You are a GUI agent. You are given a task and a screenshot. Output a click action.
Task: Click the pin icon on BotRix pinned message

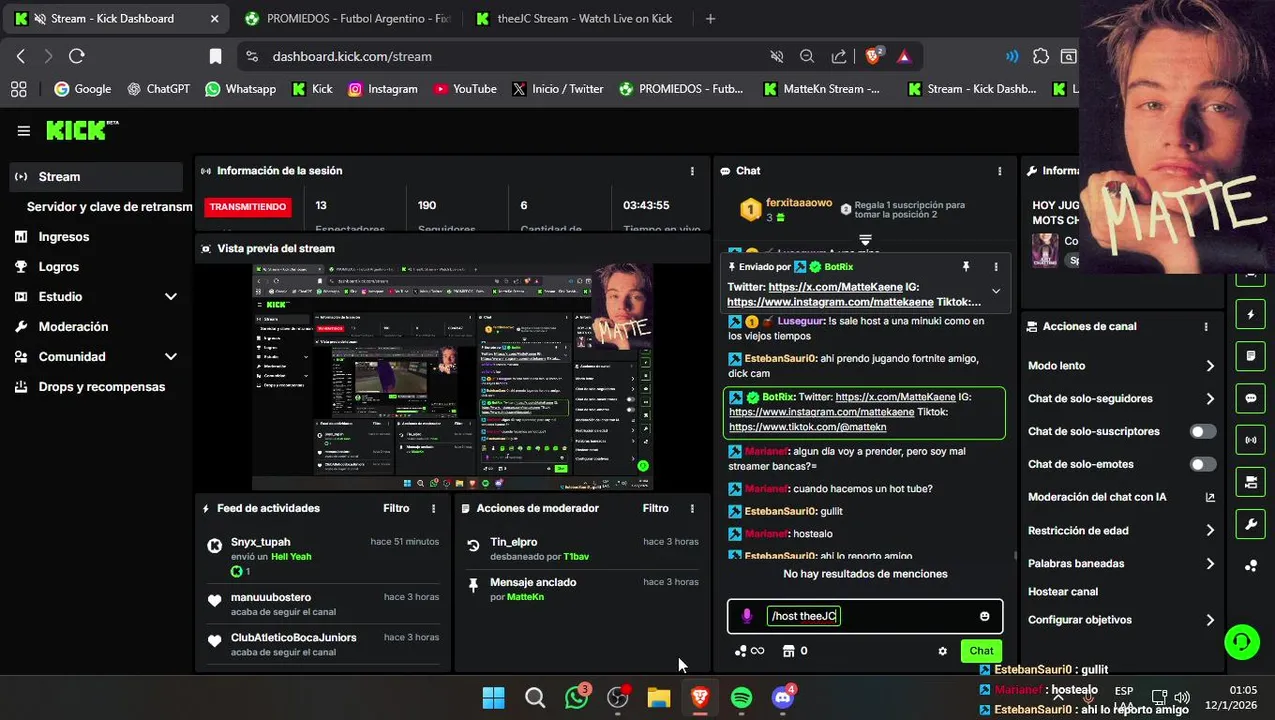pos(966,267)
